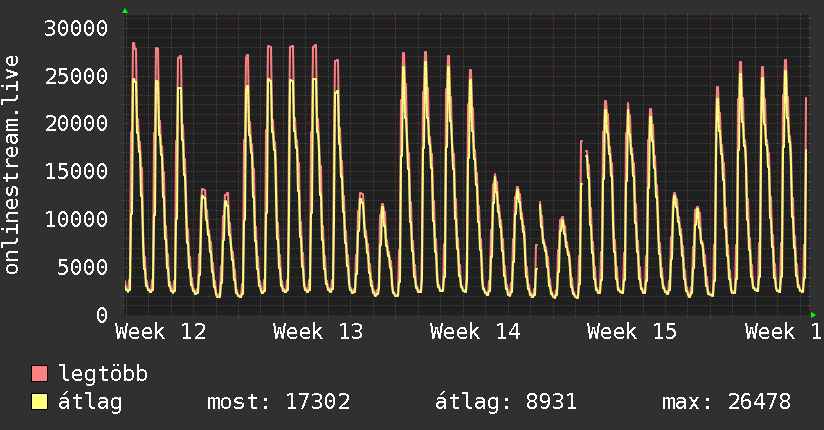Click the 5000 y-axis label

click(x=83, y=268)
